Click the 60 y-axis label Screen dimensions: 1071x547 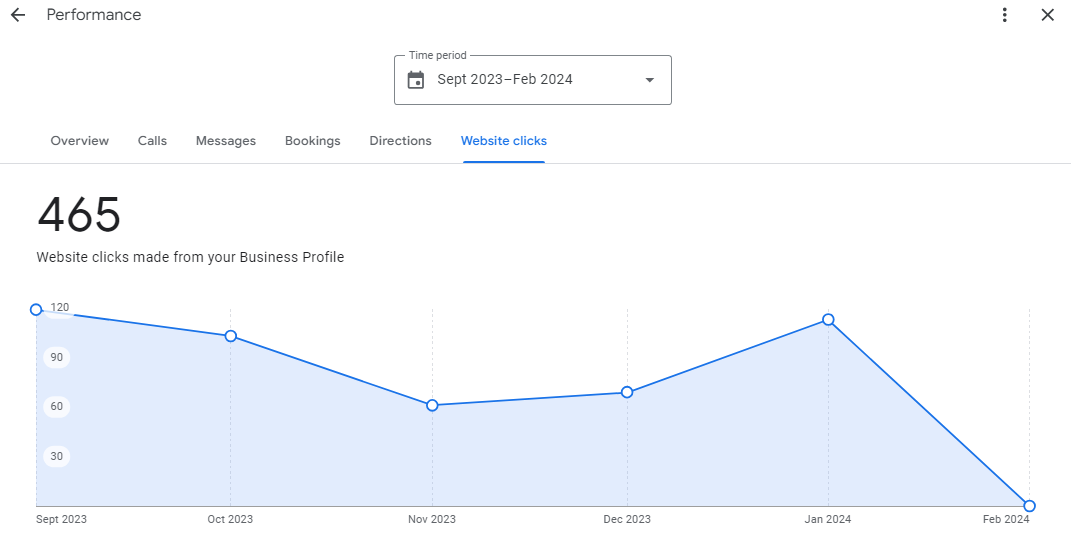[57, 406]
